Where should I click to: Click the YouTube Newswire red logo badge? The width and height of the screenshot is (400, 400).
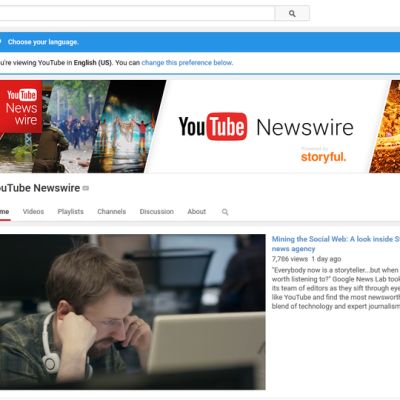(x=21, y=107)
